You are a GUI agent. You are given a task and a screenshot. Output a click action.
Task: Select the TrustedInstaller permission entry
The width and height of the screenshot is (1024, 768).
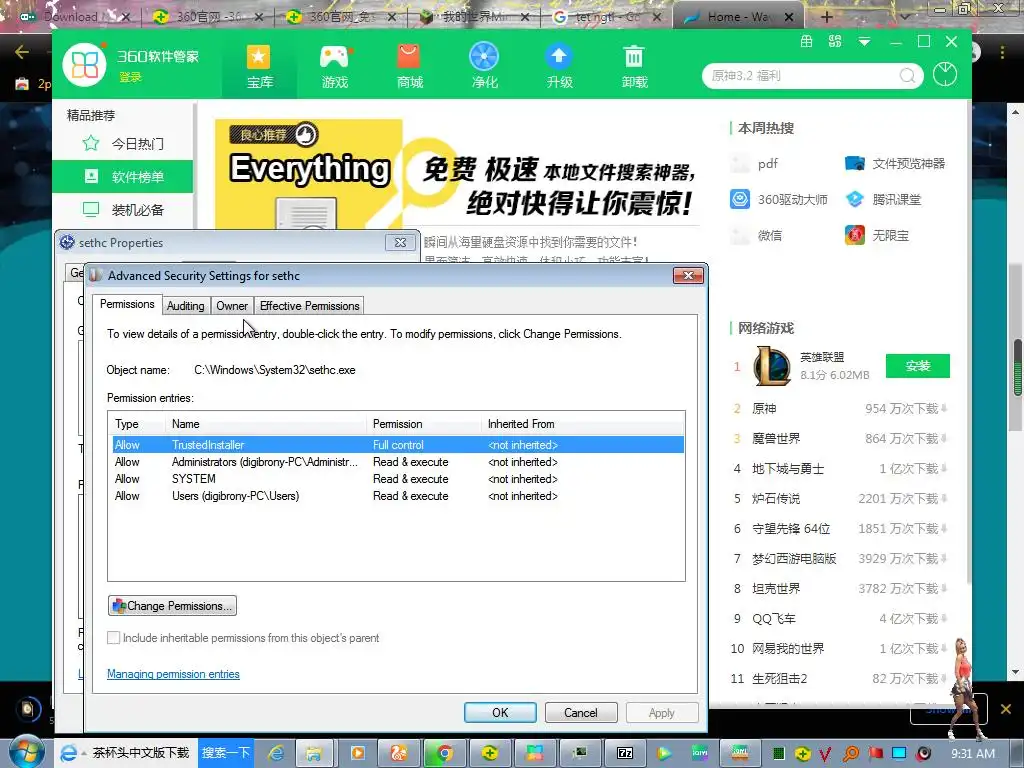coord(398,445)
